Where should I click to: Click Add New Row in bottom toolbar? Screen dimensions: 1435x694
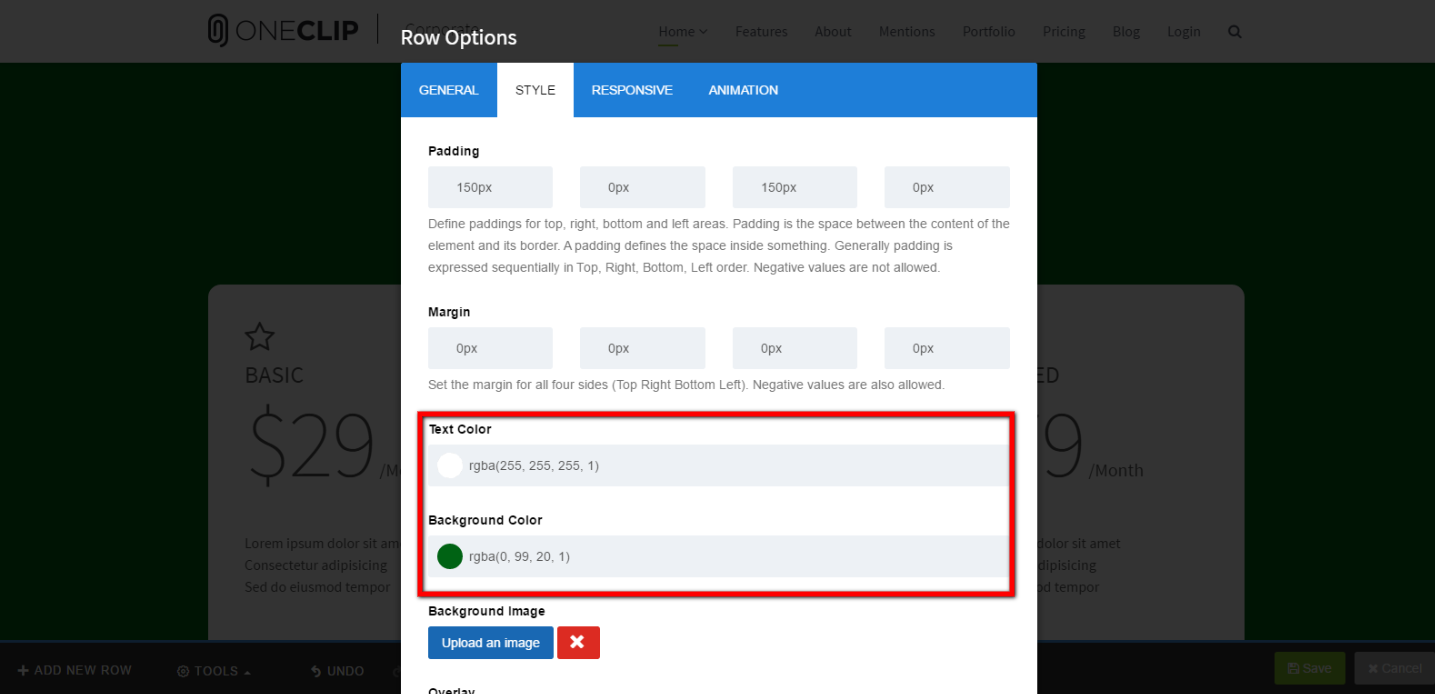74,670
